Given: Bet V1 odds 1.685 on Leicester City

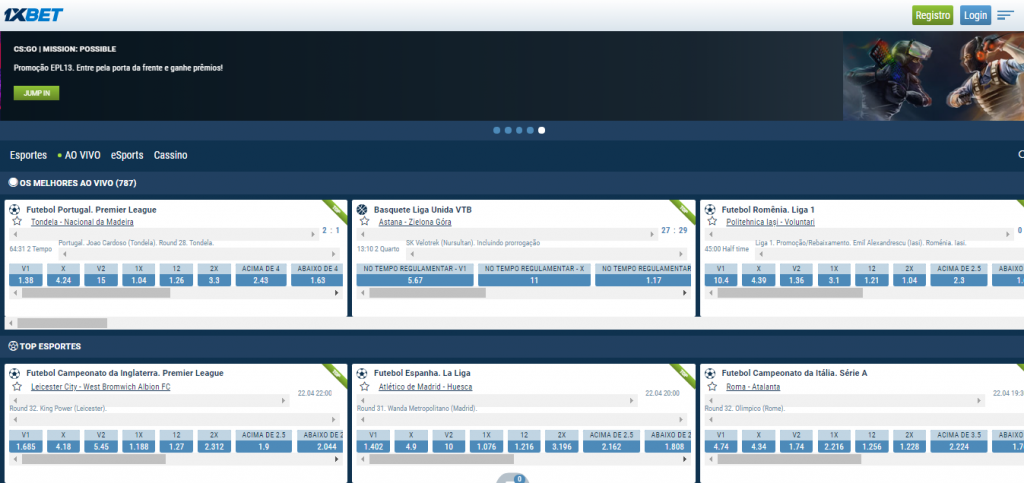Looking at the screenshot, I should [26, 447].
